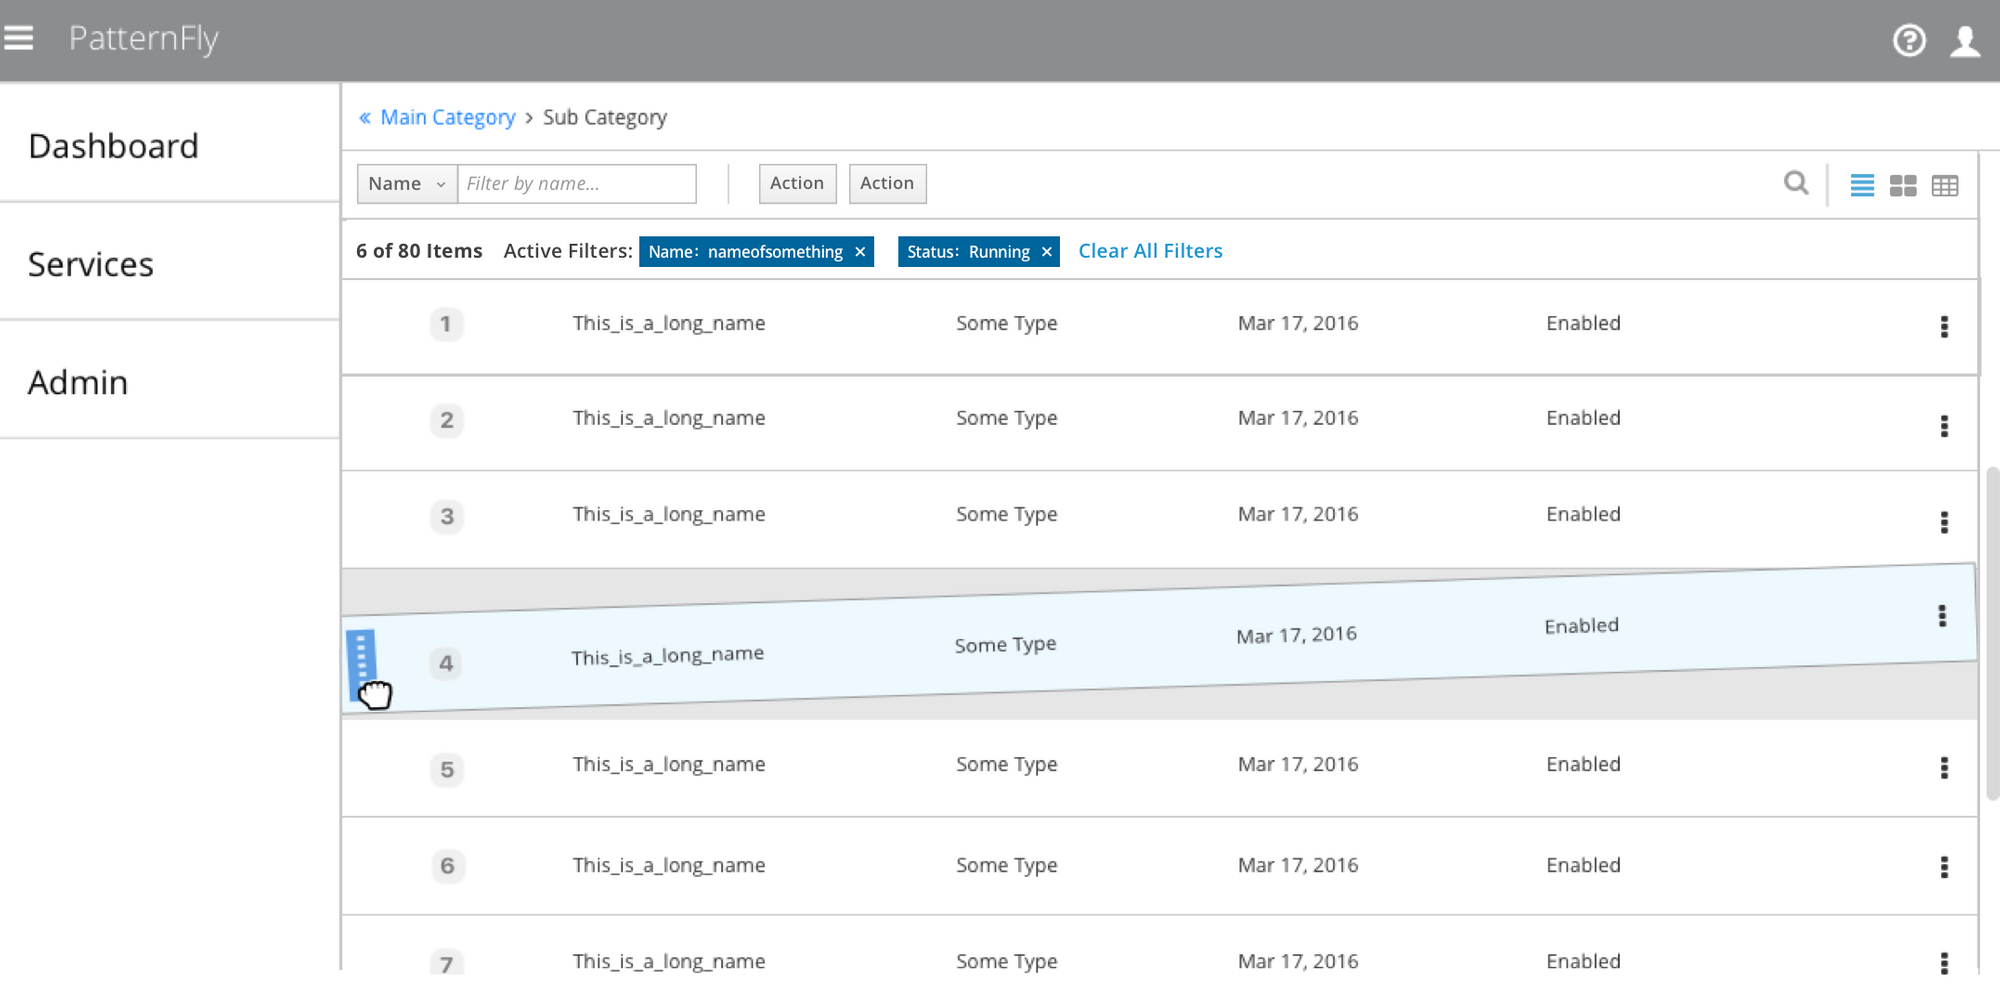Go to Main Category breadcrumb
Screen dimensions: 2000x994
point(448,118)
